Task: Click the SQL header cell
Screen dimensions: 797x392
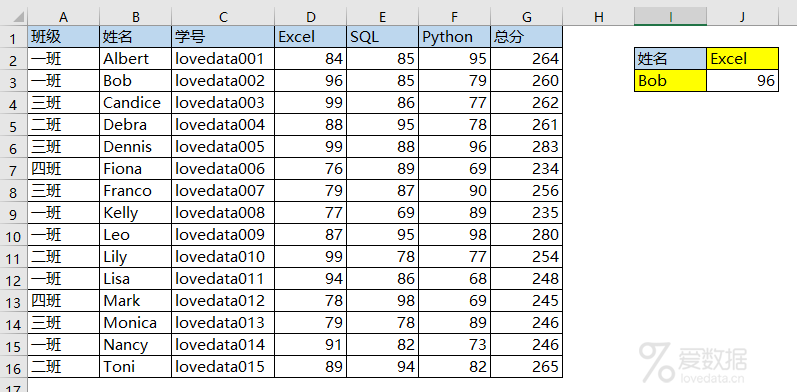Action: (383, 37)
